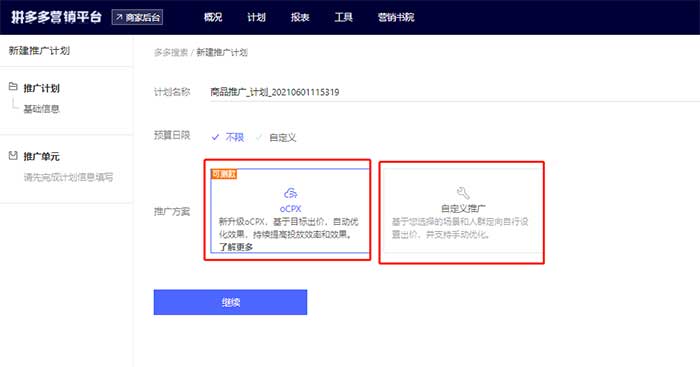Open the 报表 menu

tap(300, 17)
